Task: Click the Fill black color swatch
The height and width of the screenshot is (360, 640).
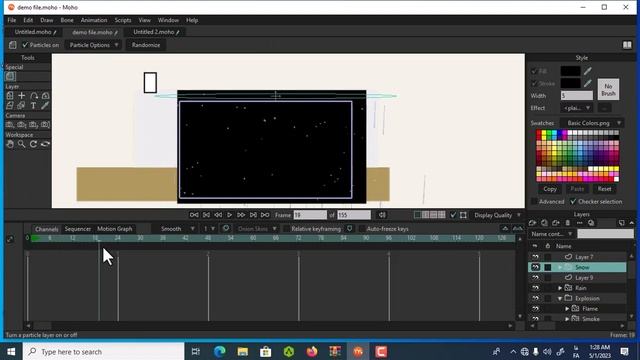Action: coord(571,71)
